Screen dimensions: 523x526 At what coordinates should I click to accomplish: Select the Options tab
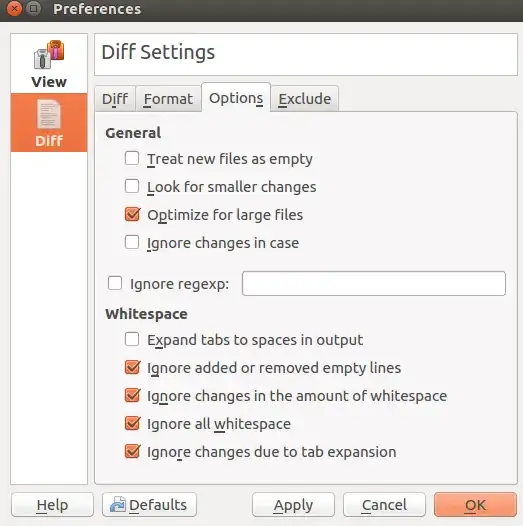coord(236,98)
